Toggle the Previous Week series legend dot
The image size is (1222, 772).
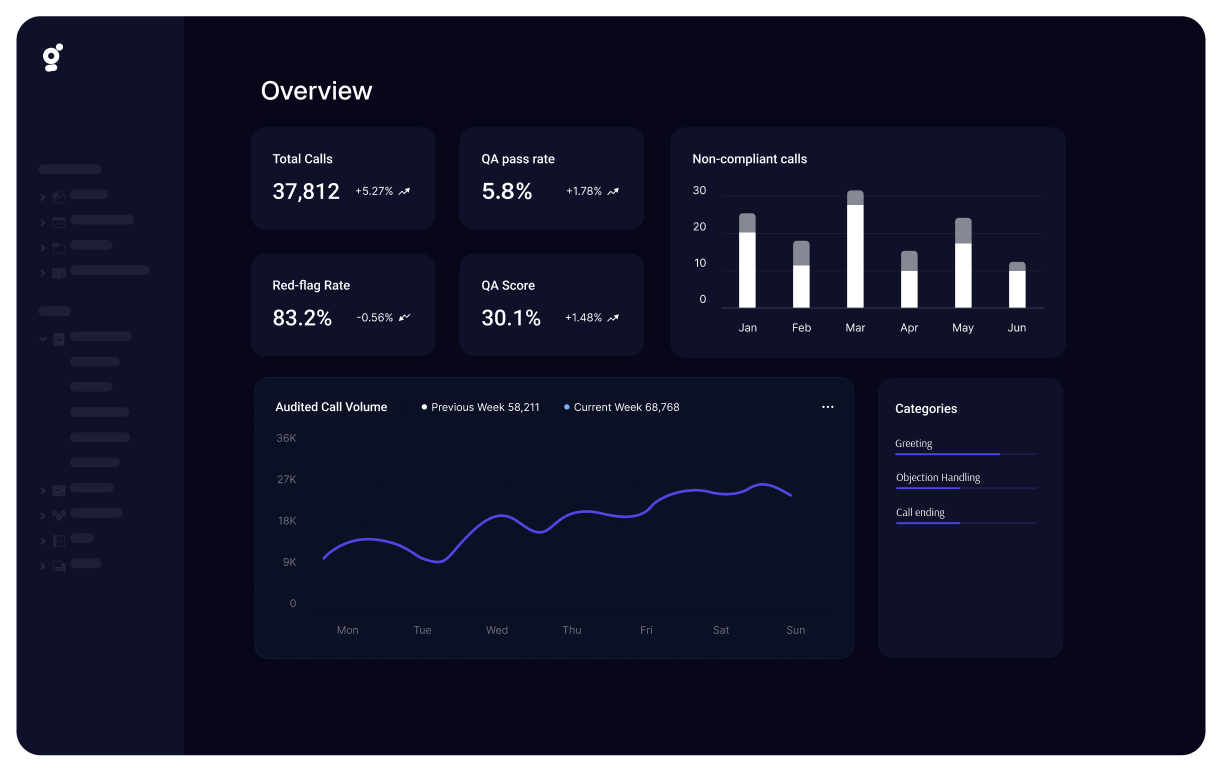tap(424, 407)
